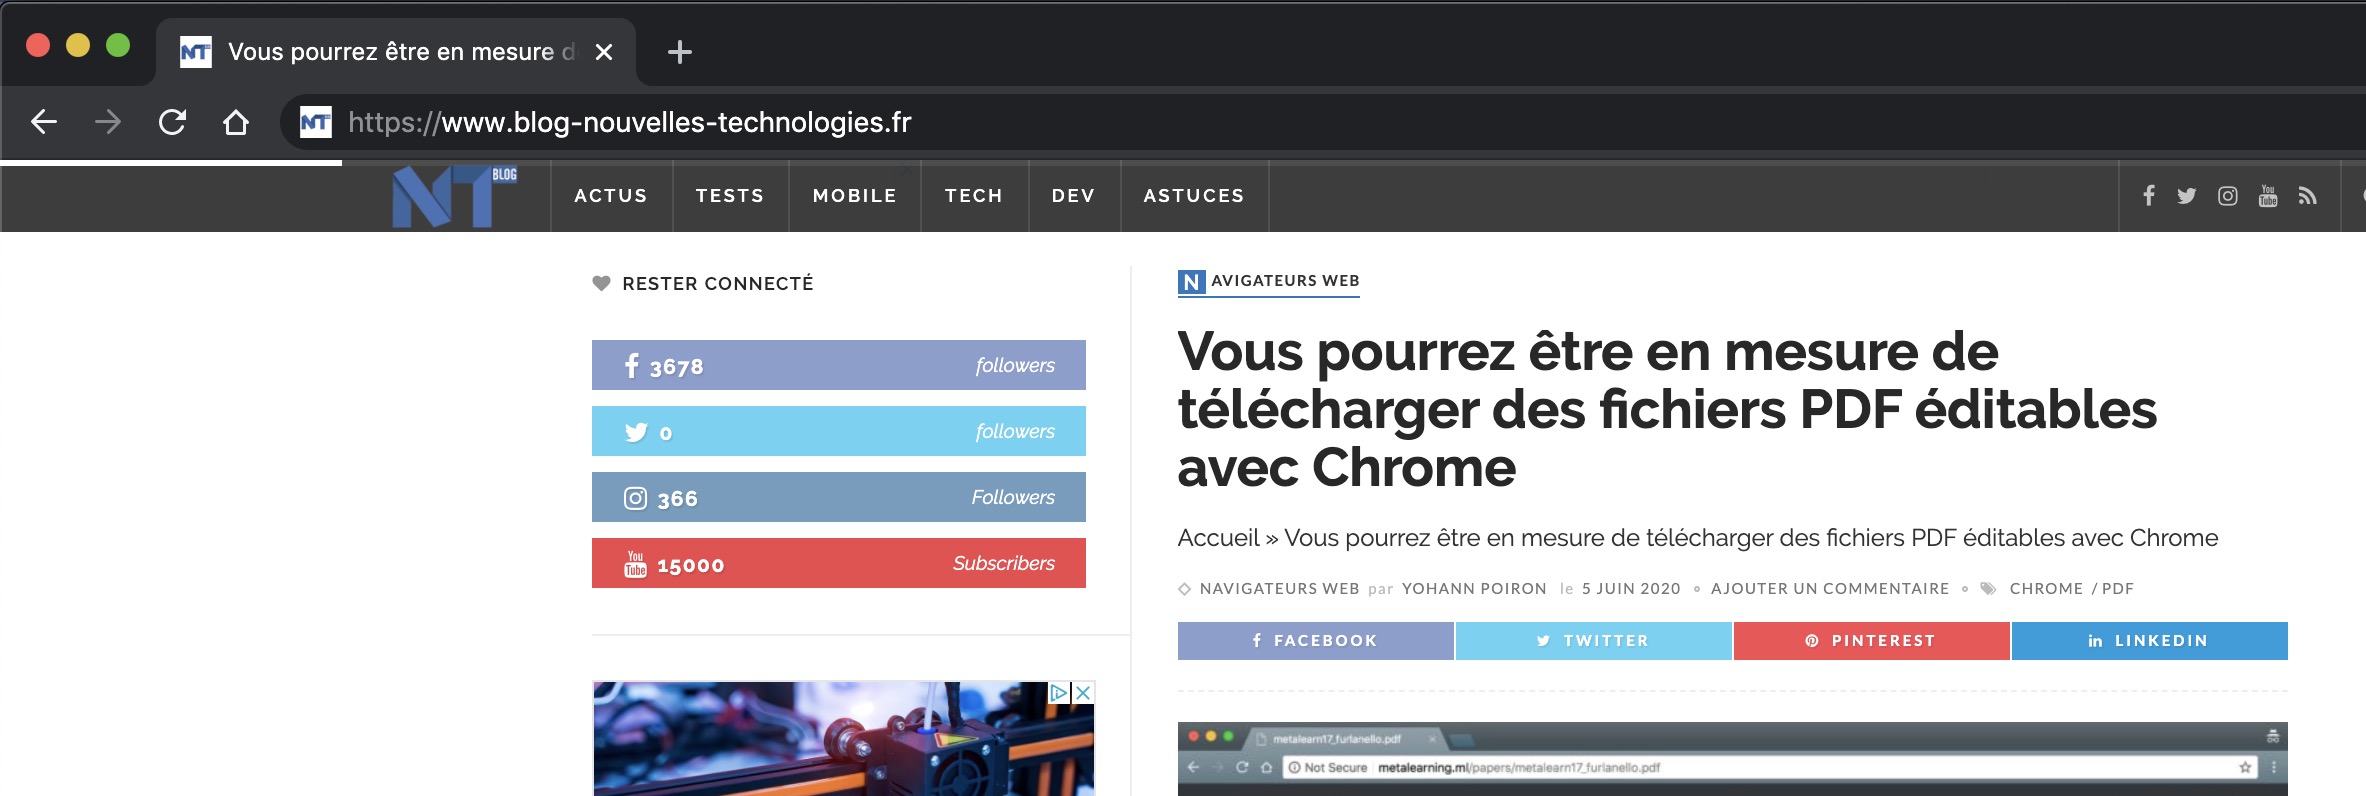The width and height of the screenshot is (2366, 796).
Task: Open Twitter profile from header icon
Action: click(x=2187, y=196)
